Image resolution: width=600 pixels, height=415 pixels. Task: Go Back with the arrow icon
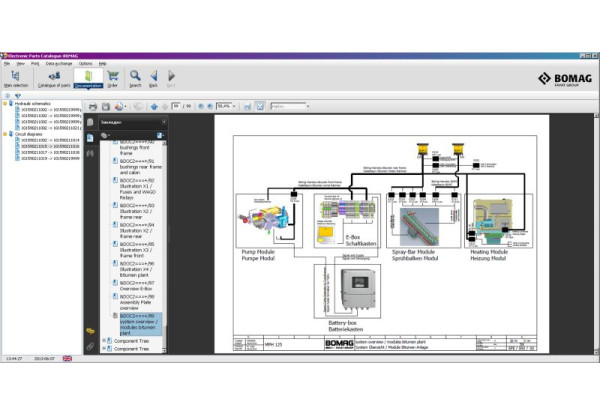tap(153, 78)
